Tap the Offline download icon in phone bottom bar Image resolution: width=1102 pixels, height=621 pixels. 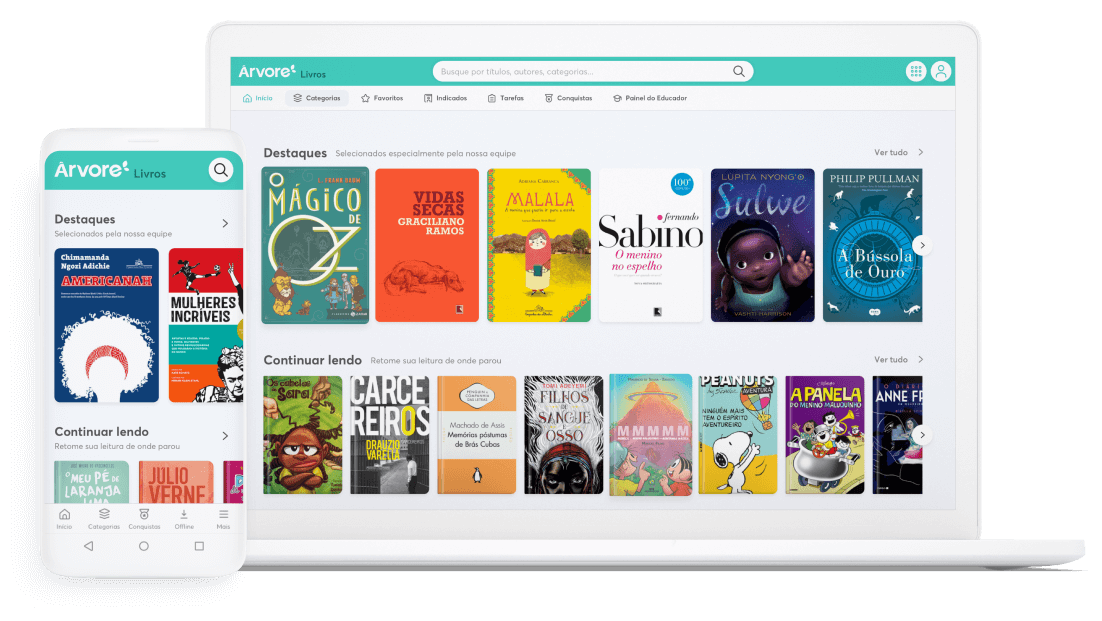(x=183, y=514)
